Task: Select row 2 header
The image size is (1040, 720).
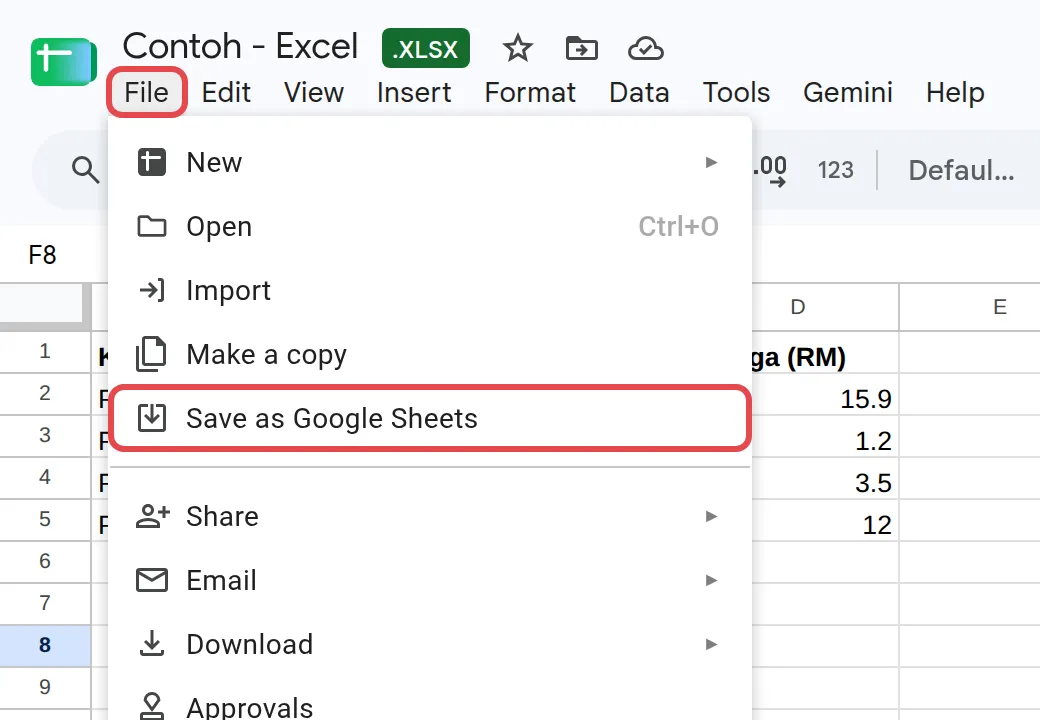Action: point(45,394)
